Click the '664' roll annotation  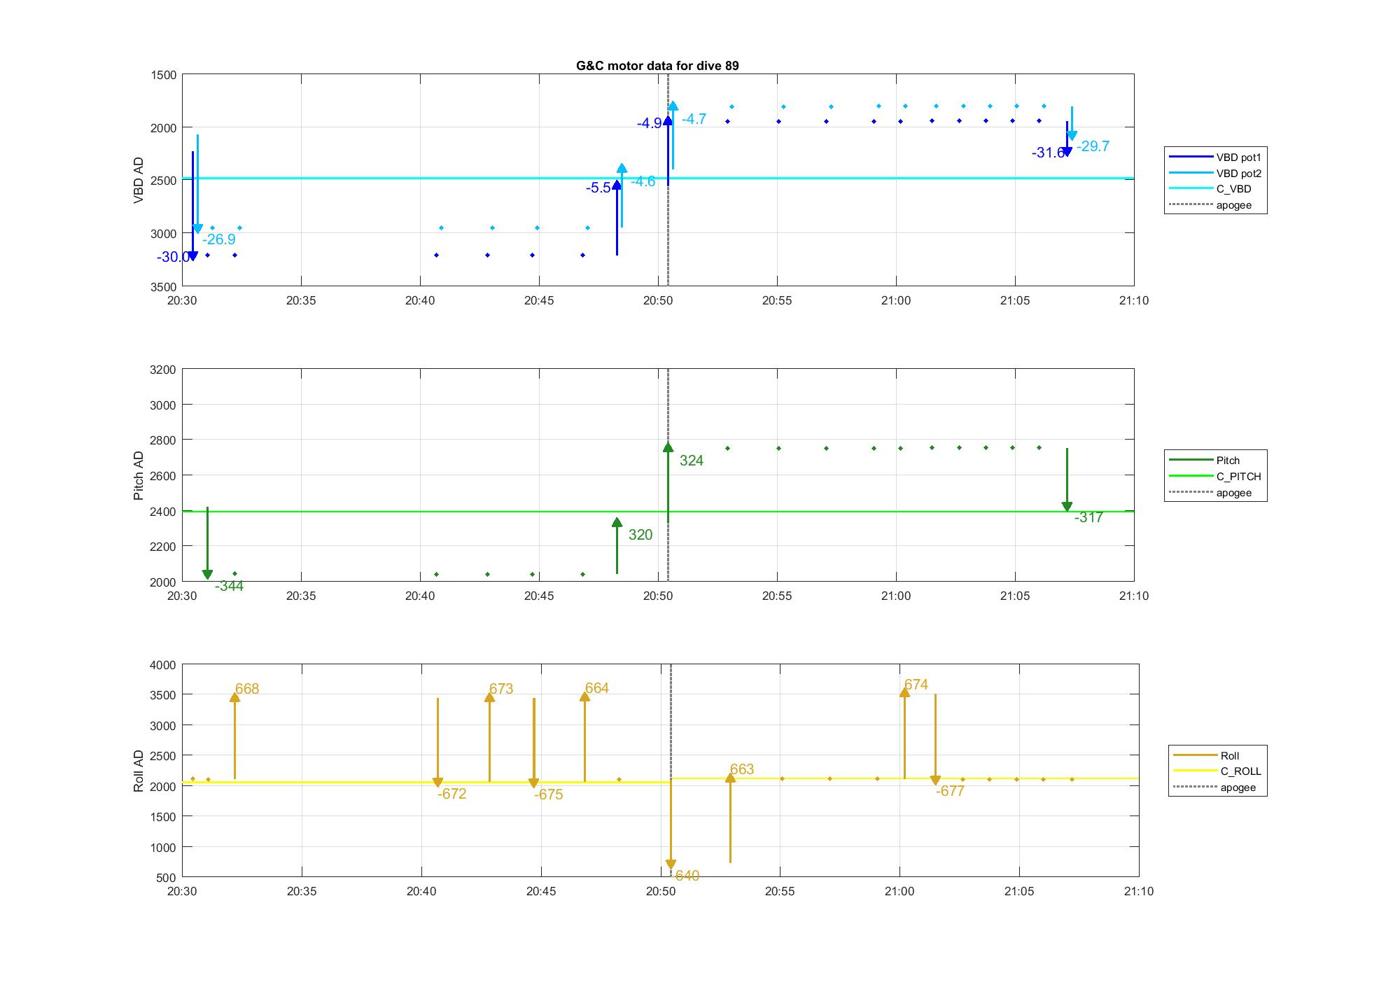pyautogui.click(x=597, y=688)
